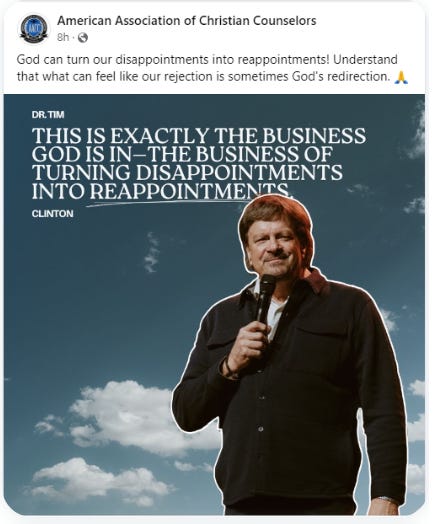Click the DR. TIM label on image
Image resolution: width=434 pixels, height=524 pixels.
[x=48, y=115]
